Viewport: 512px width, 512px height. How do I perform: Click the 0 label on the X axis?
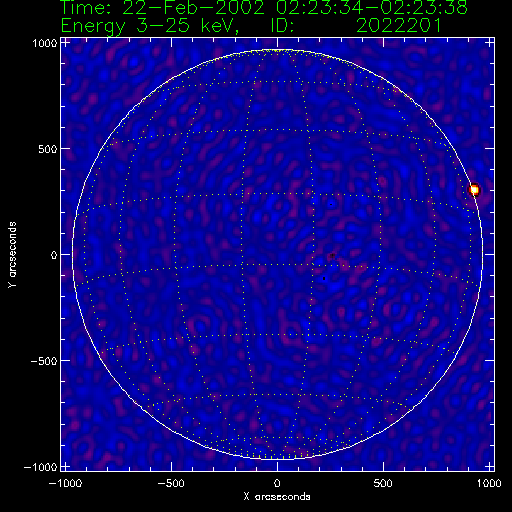pyautogui.click(x=277, y=483)
